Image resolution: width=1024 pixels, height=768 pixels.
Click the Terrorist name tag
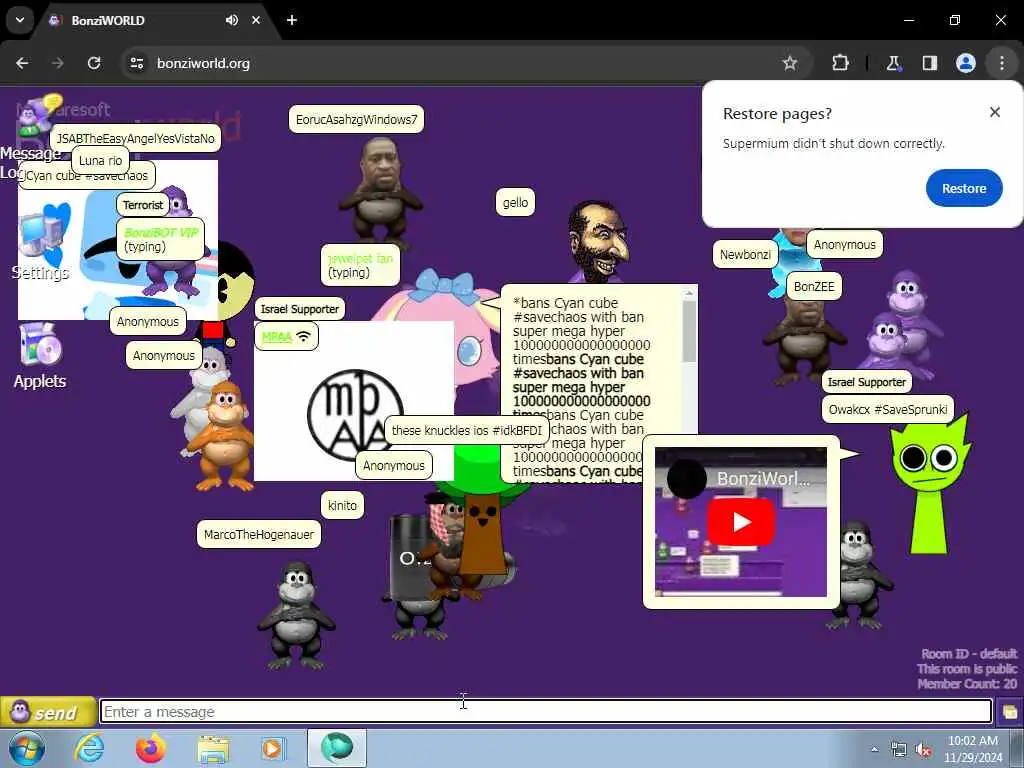[142, 205]
